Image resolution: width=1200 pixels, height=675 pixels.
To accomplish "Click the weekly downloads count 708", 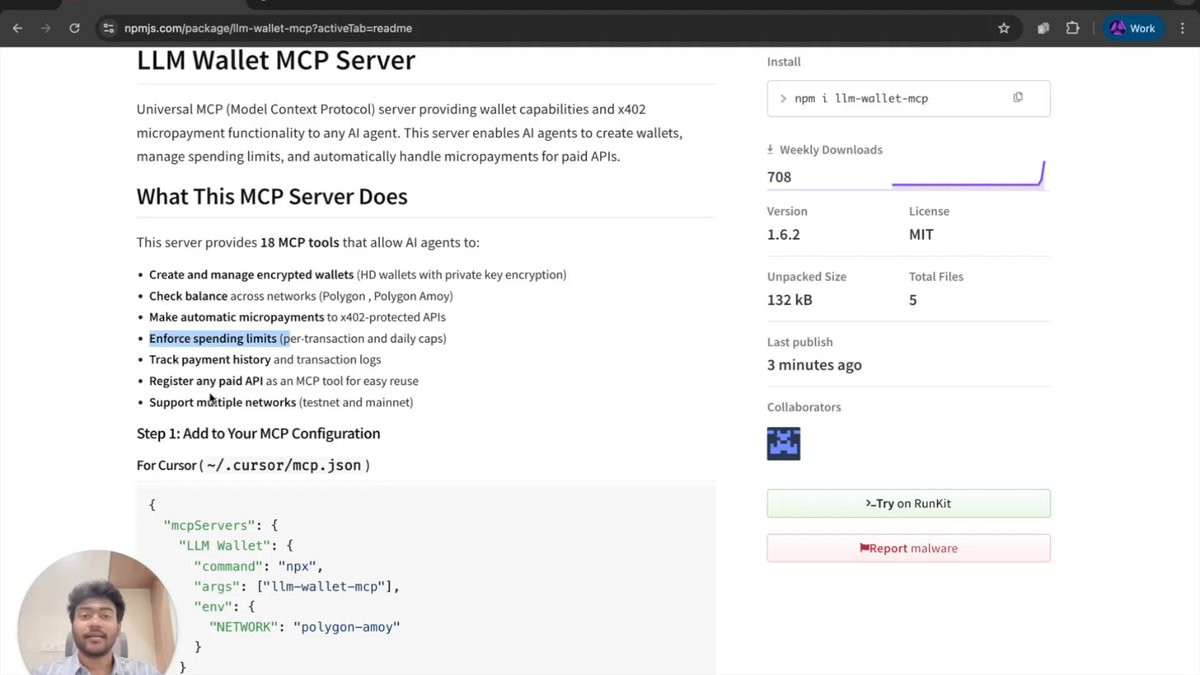I will click(779, 177).
